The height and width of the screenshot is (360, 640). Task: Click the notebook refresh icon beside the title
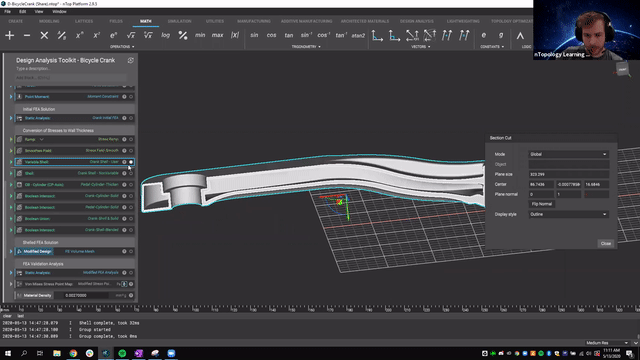click(131, 60)
